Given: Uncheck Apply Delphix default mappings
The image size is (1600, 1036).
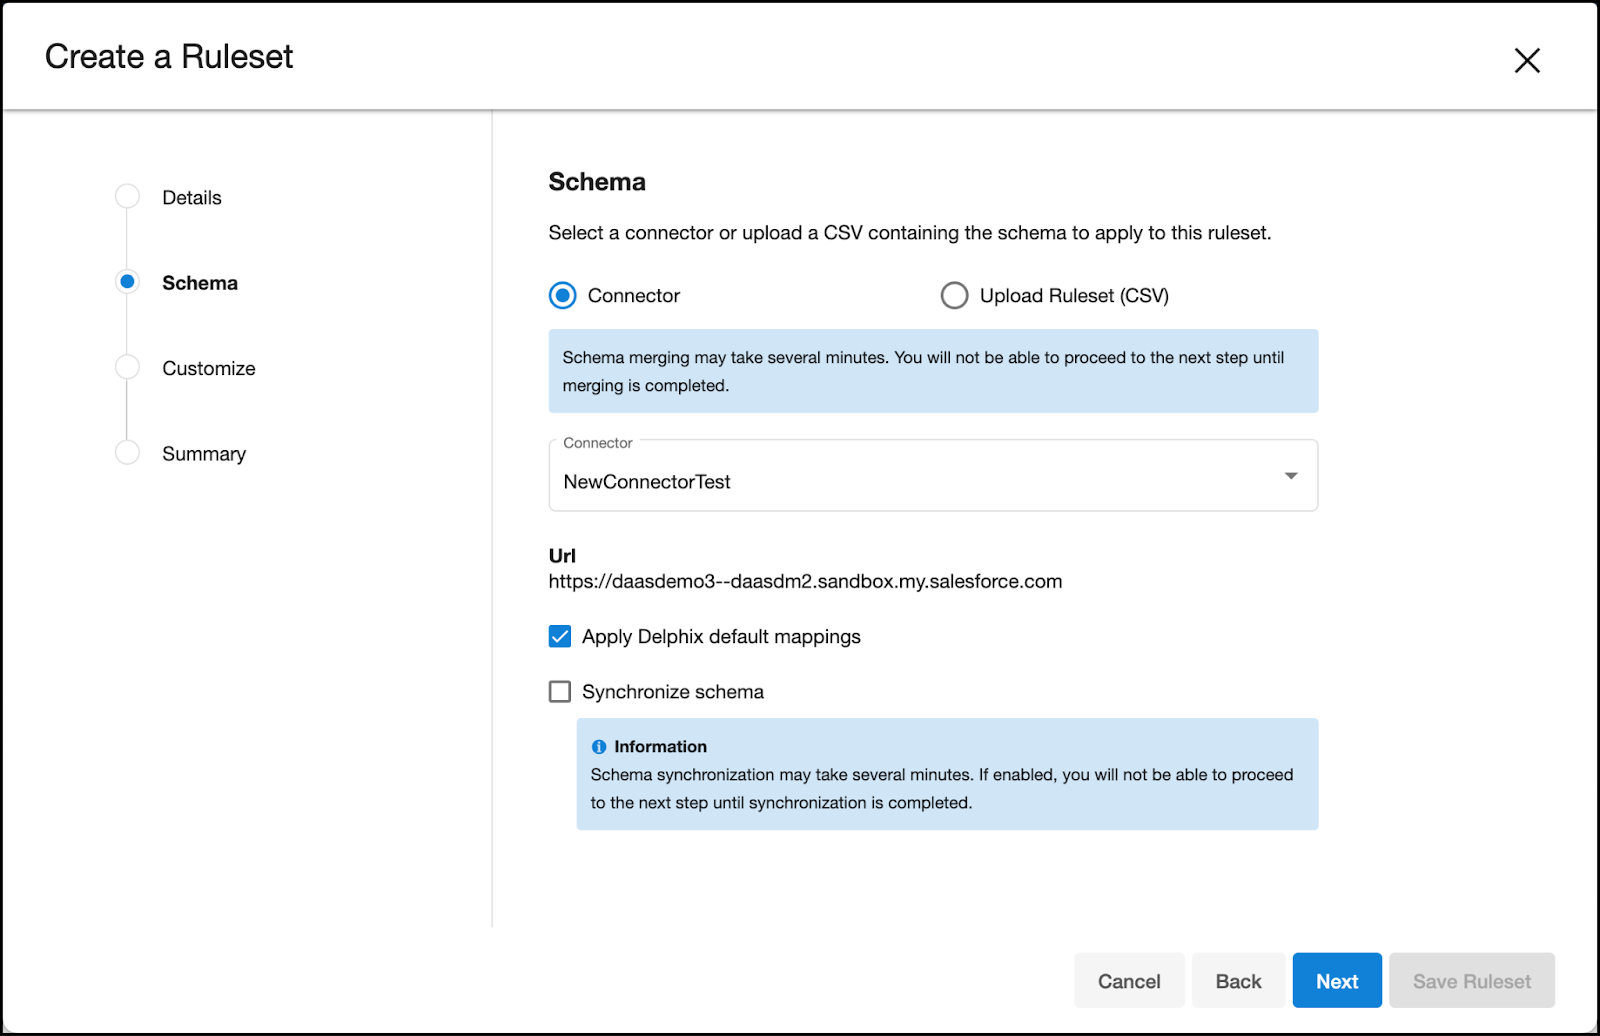Looking at the screenshot, I should (x=559, y=635).
